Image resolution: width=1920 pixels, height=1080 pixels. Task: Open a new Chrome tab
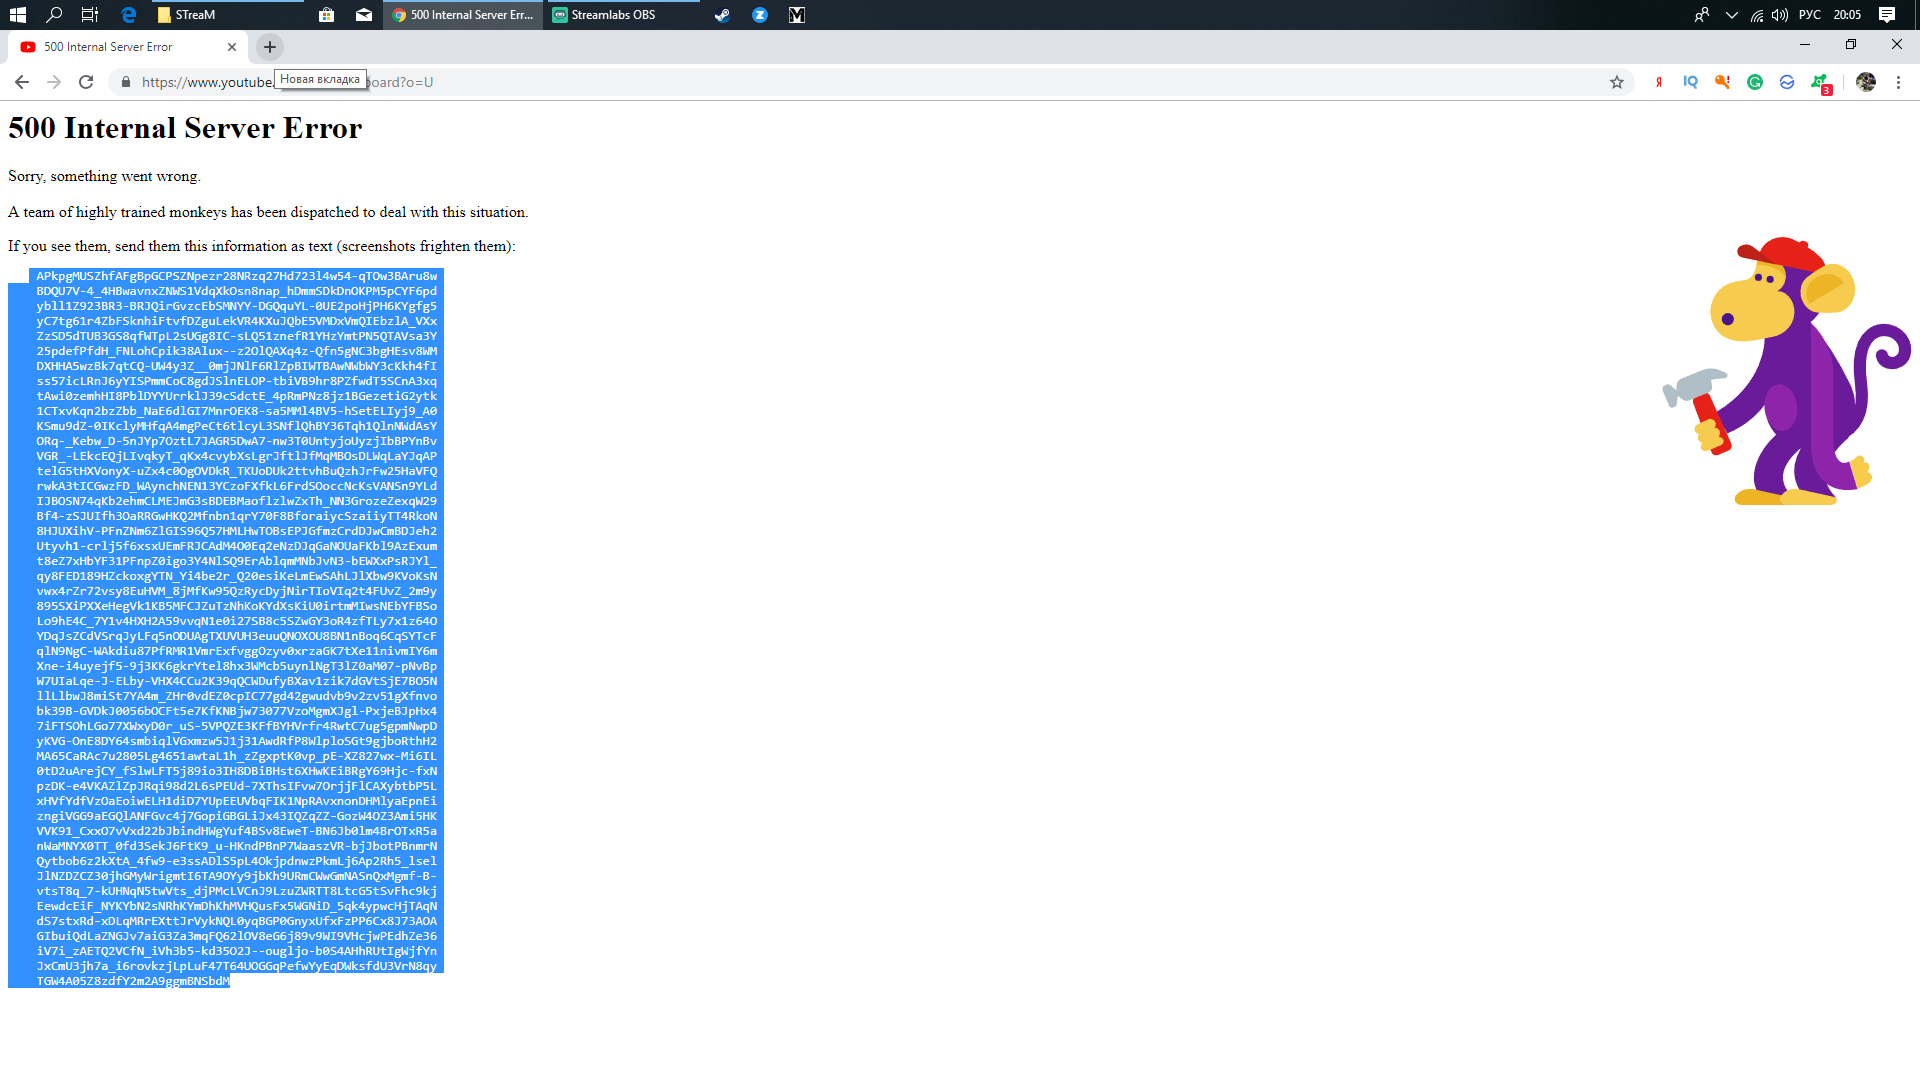270,47
